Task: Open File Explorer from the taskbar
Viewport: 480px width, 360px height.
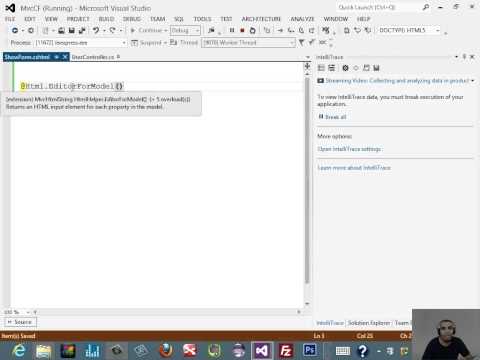Action: point(43,351)
